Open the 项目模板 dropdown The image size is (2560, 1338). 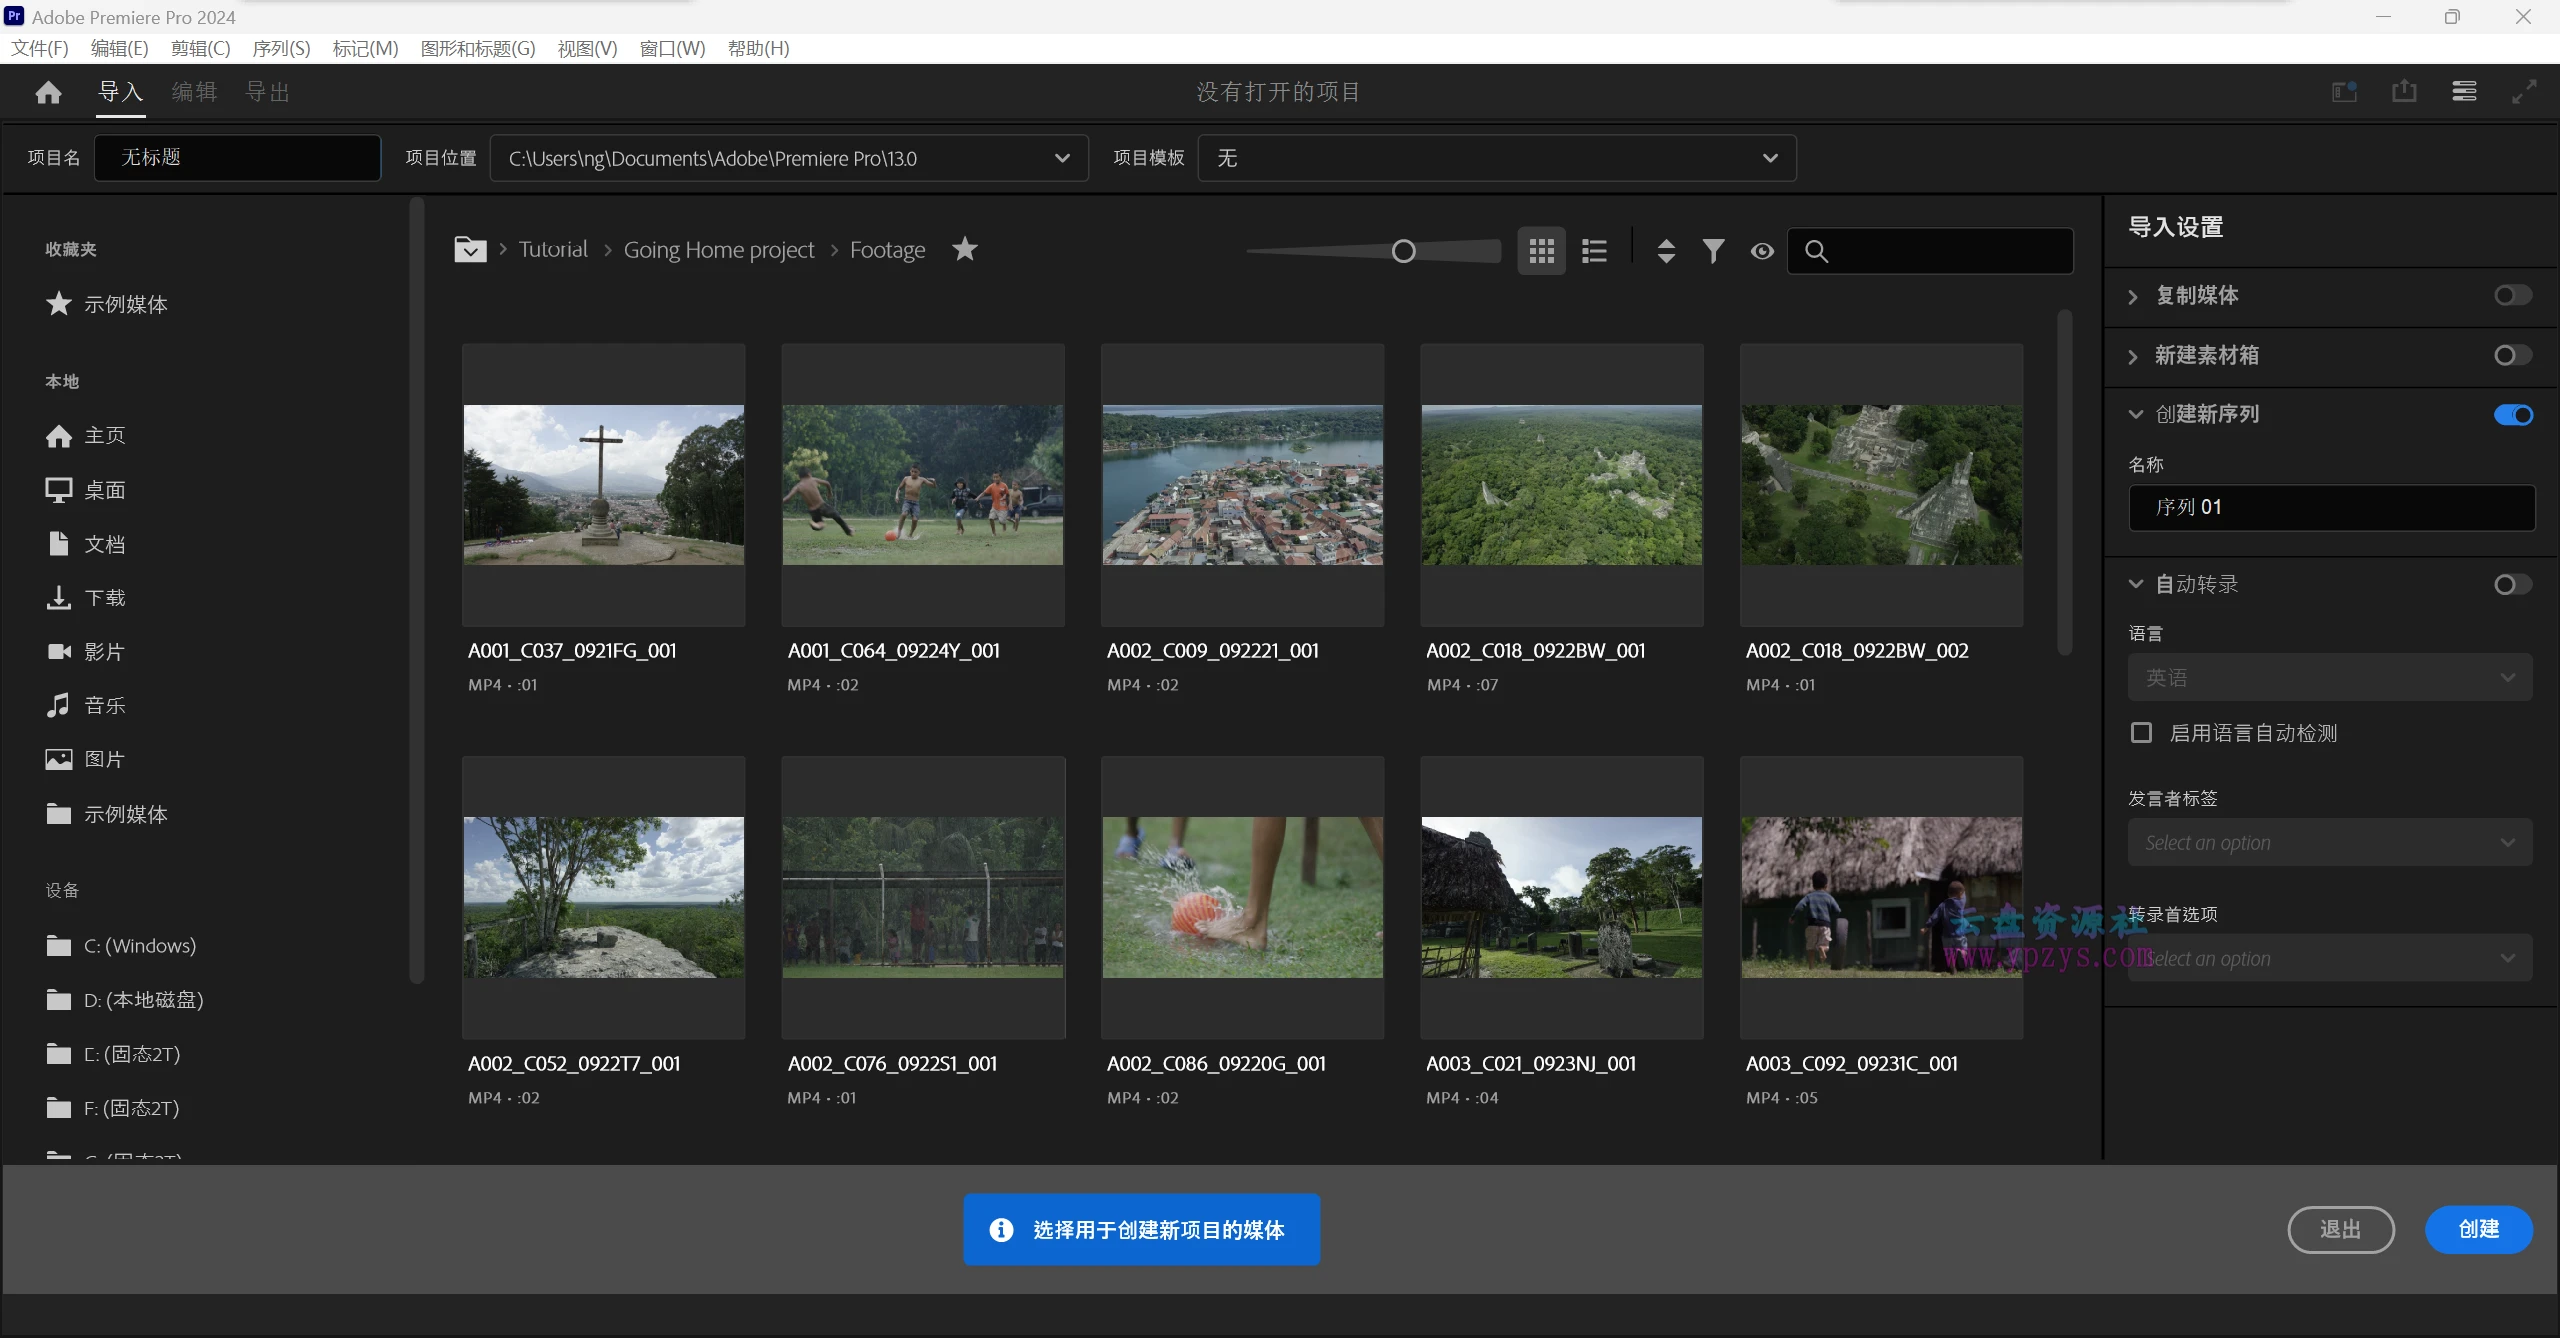pyautogui.click(x=1769, y=158)
